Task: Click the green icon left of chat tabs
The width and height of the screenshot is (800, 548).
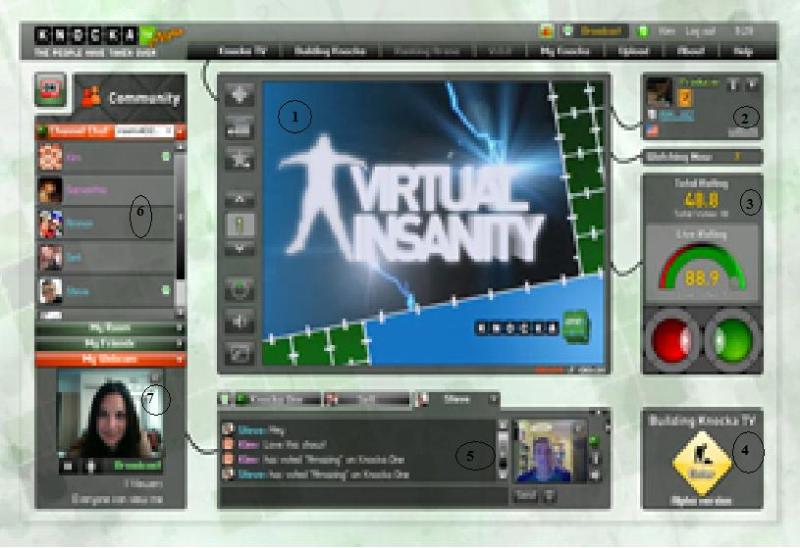Action: [225, 400]
